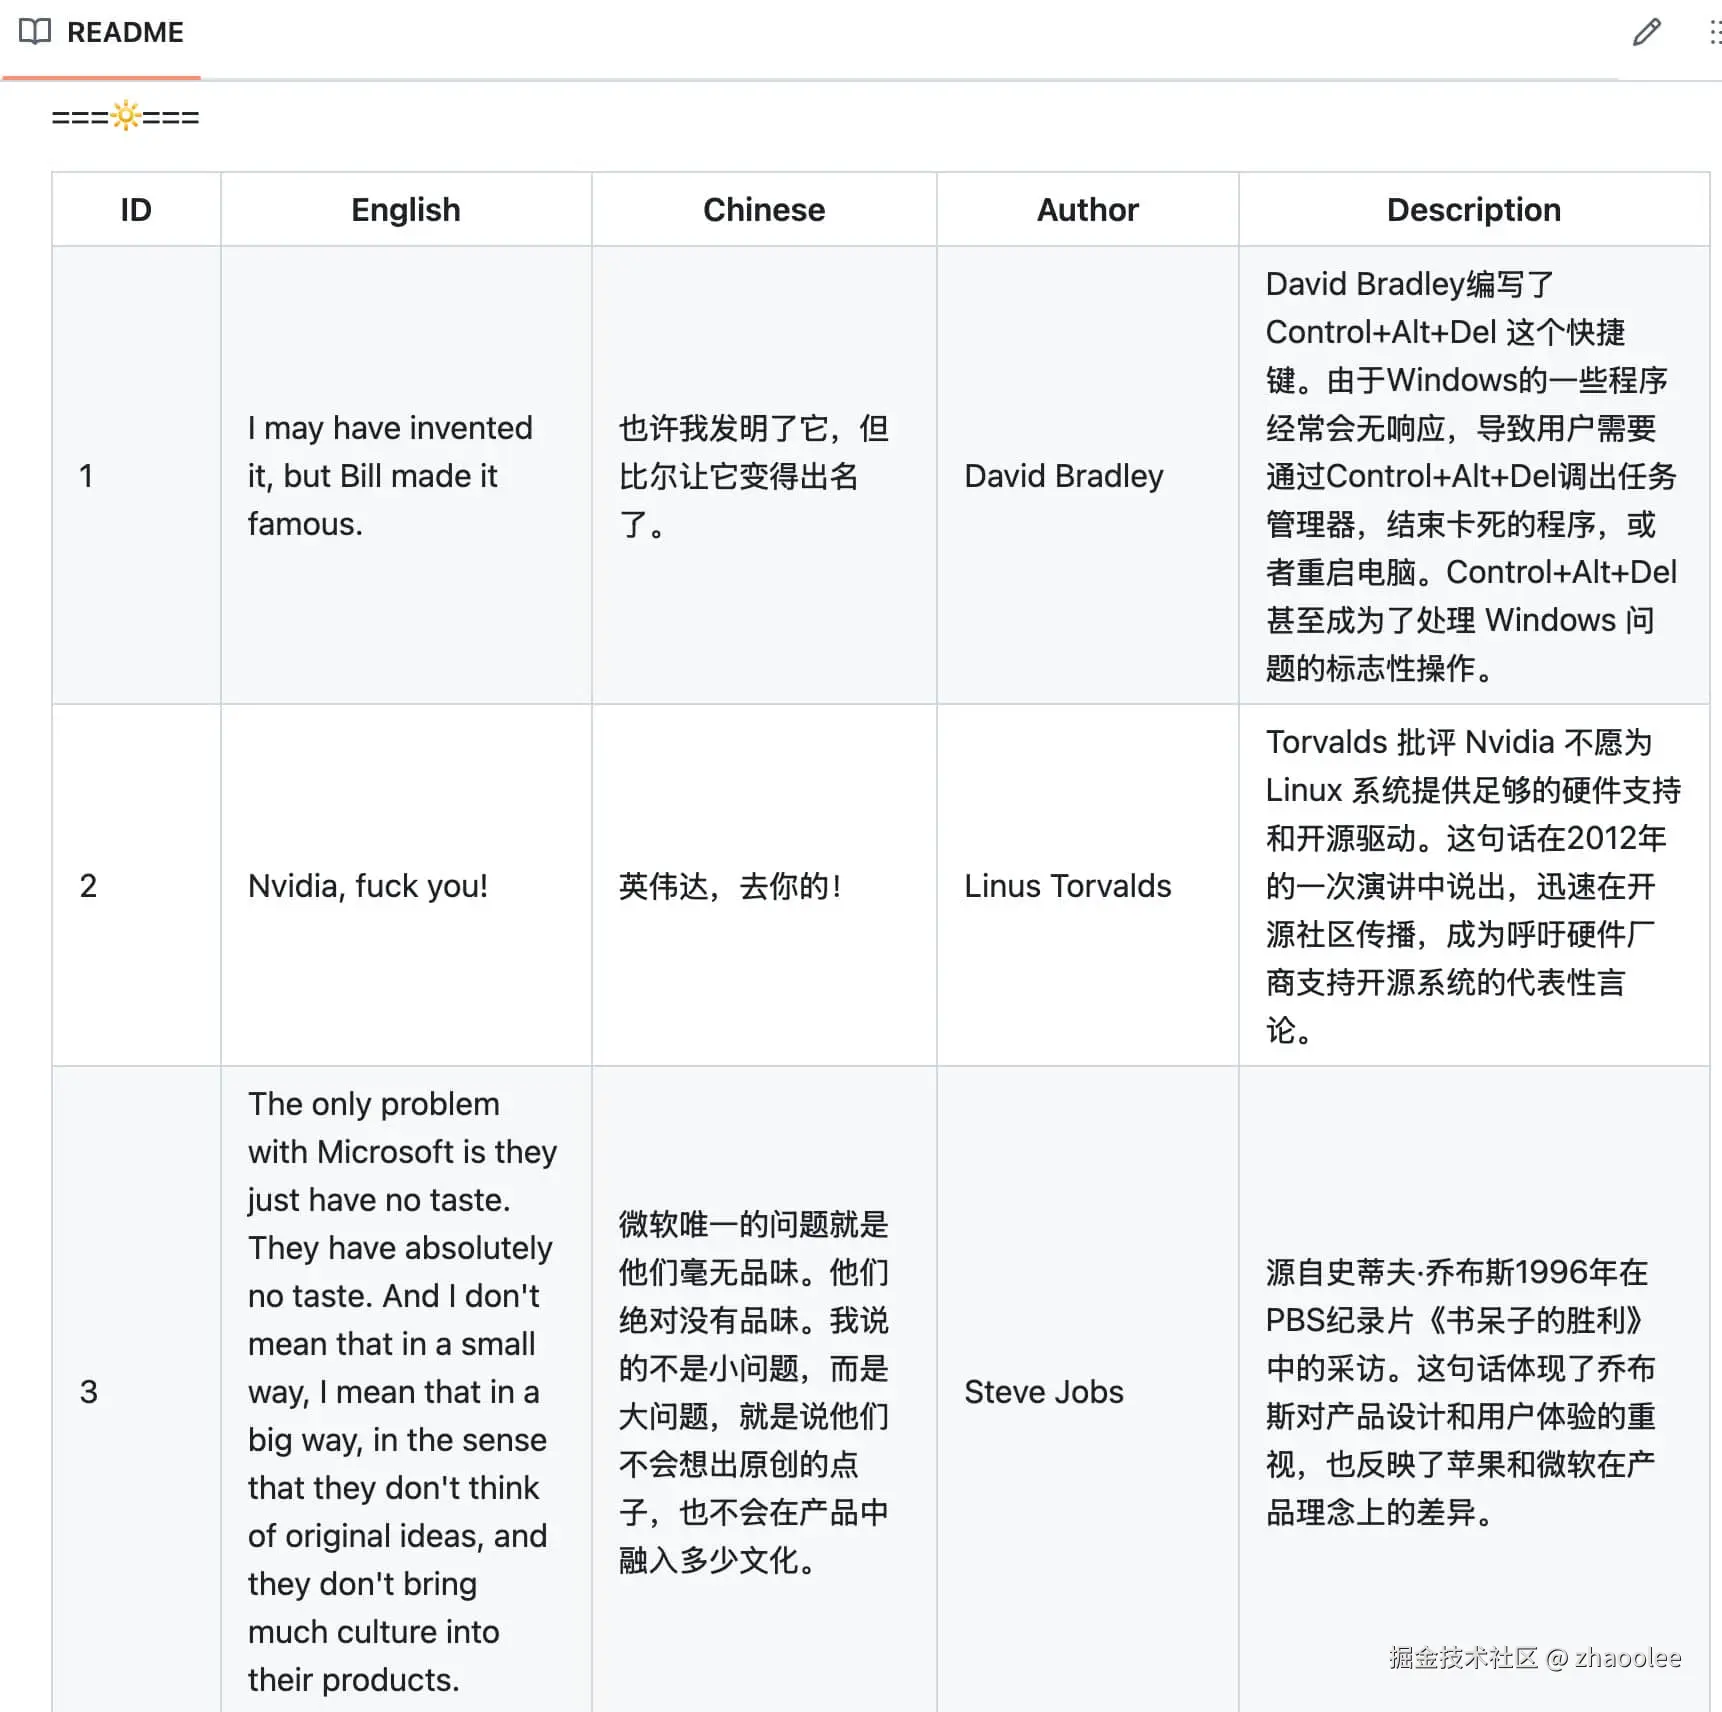Image resolution: width=1722 pixels, height=1712 pixels.
Task: Click the Chinese translation in row 2
Action: click(729, 886)
